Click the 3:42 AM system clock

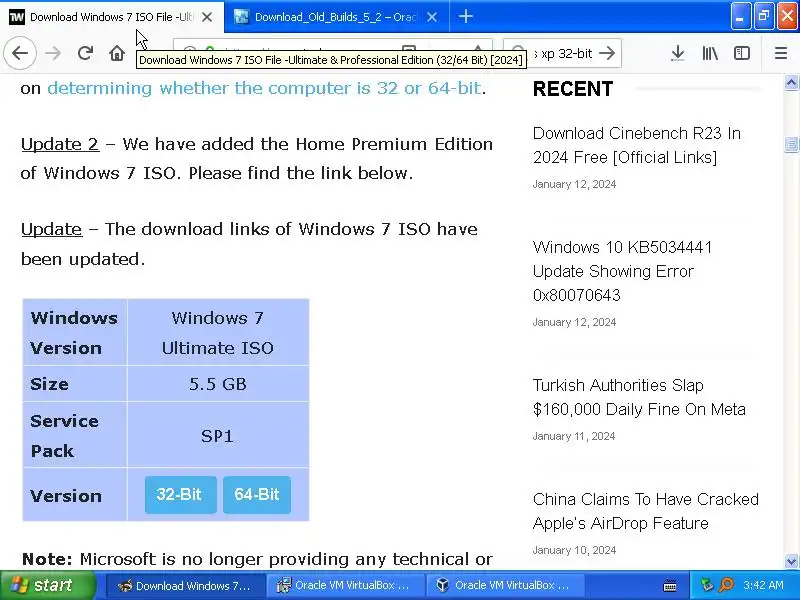[x=763, y=585]
